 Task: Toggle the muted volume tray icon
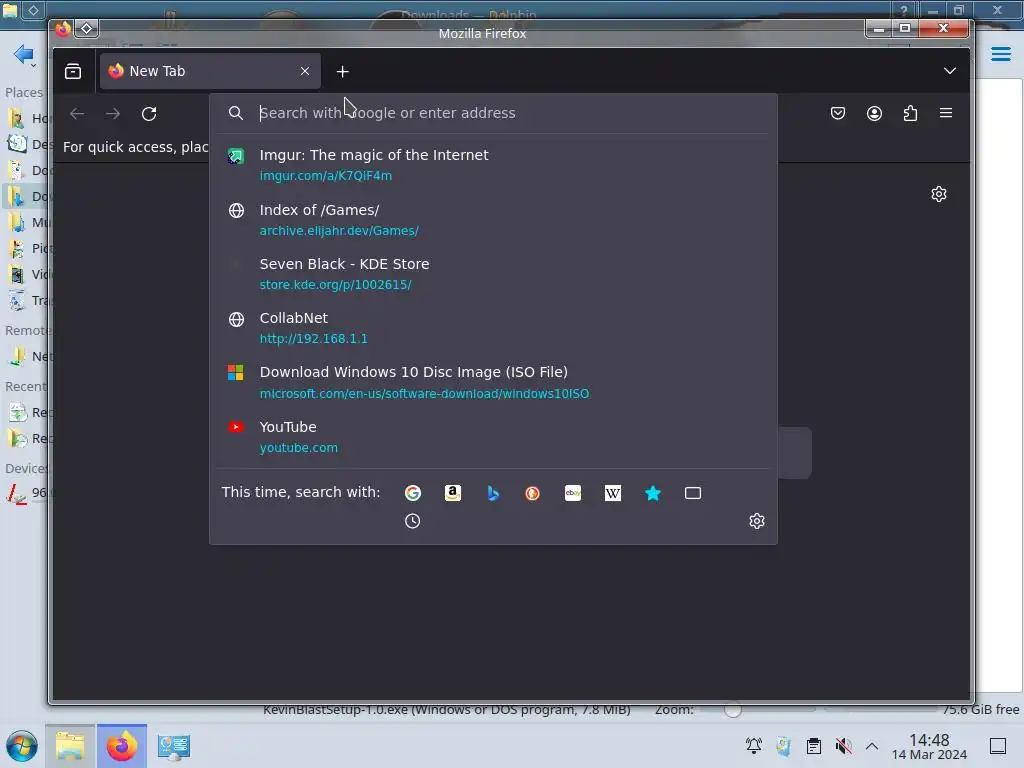tap(843, 746)
